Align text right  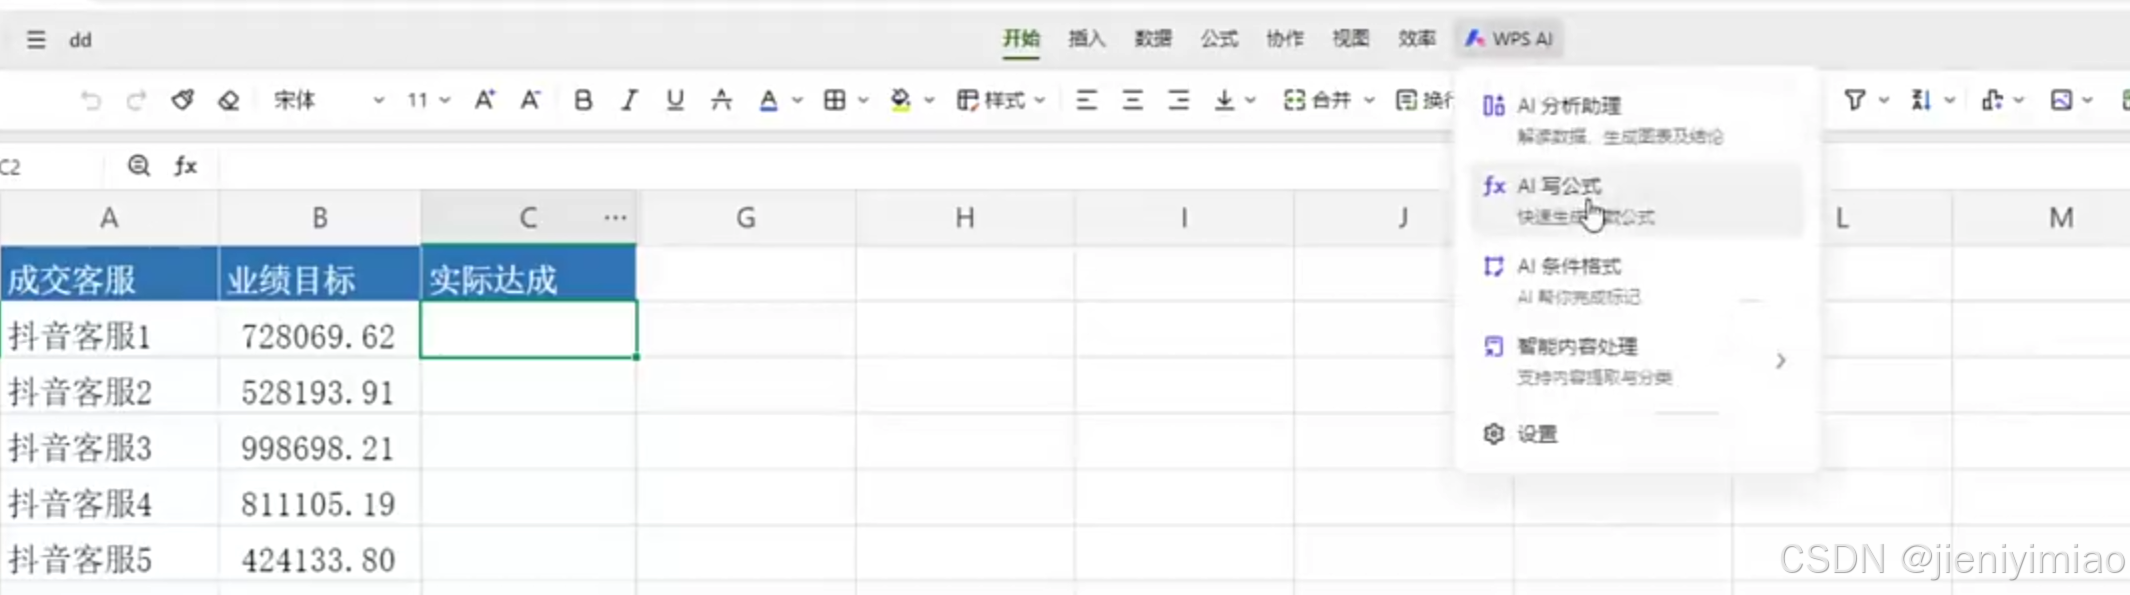click(x=1179, y=100)
